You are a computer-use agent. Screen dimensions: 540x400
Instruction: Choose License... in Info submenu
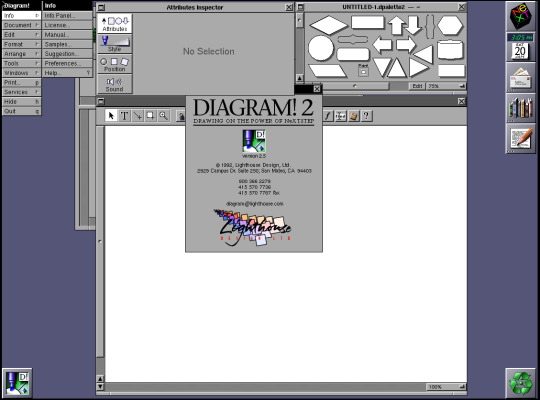(68, 25)
